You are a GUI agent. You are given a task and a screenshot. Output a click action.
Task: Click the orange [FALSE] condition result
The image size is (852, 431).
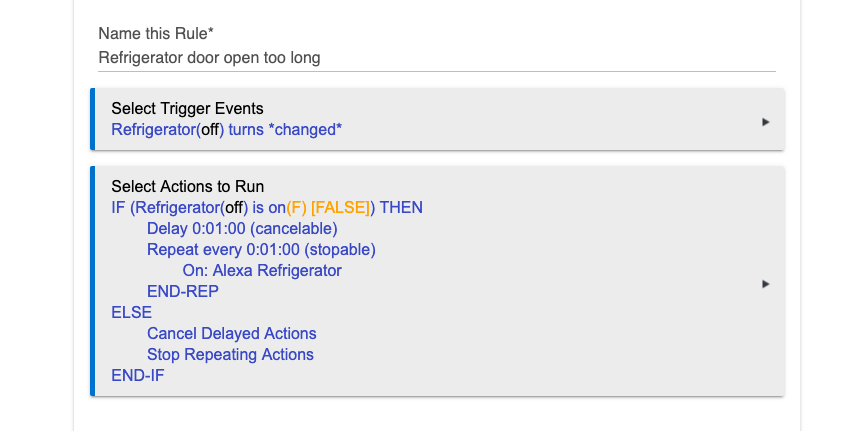tap(341, 208)
